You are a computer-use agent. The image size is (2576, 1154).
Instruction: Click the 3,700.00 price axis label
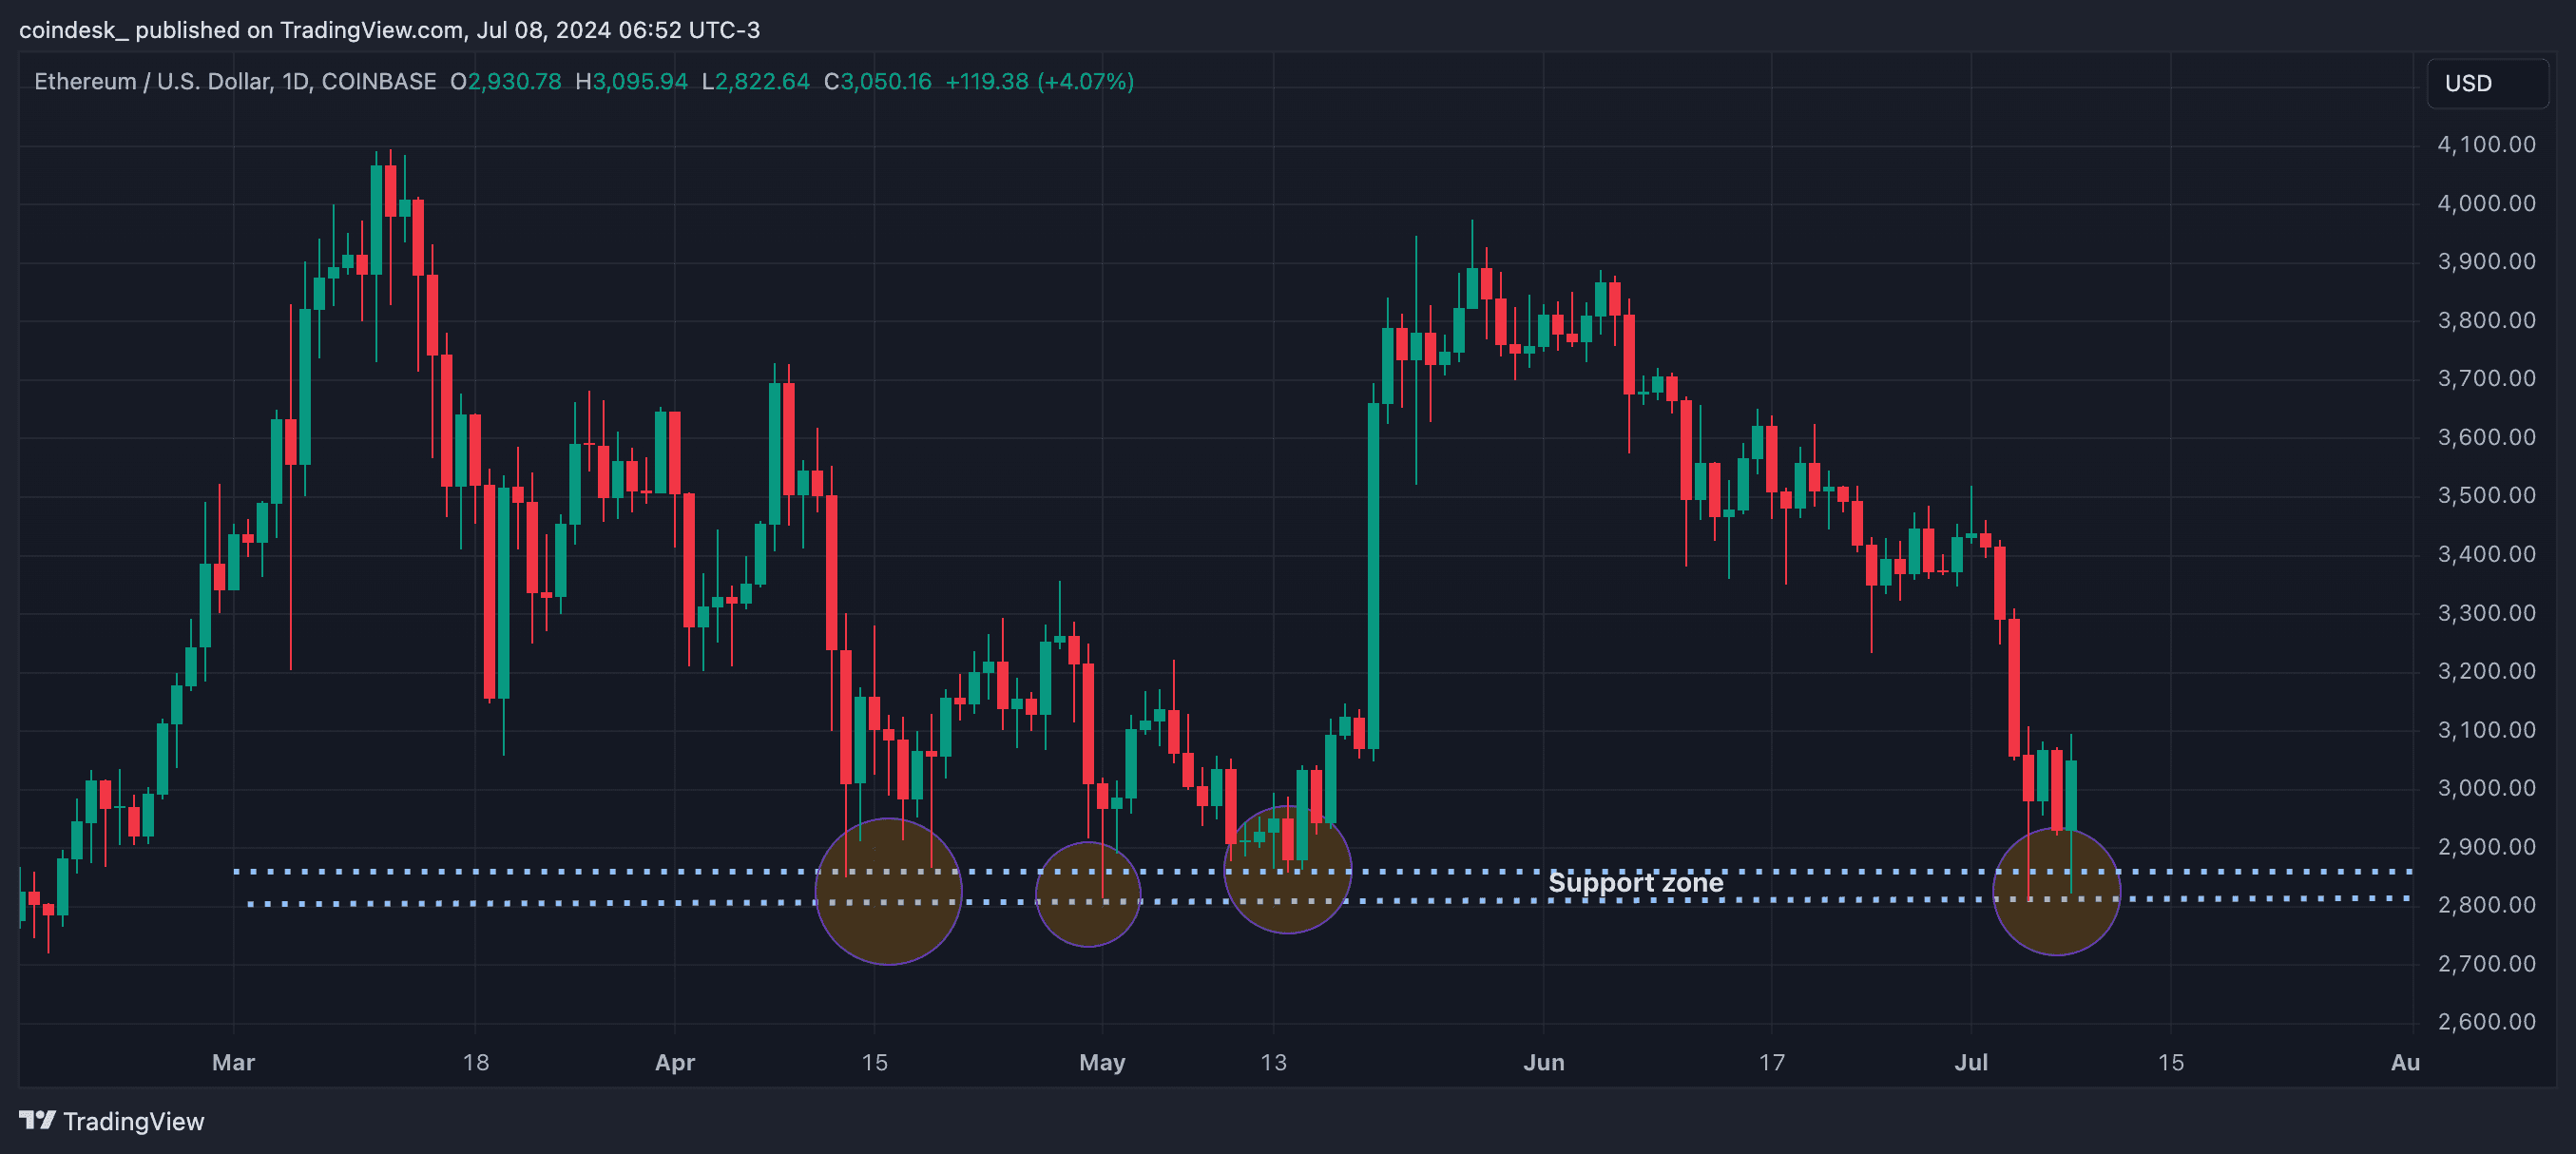click(x=2486, y=378)
